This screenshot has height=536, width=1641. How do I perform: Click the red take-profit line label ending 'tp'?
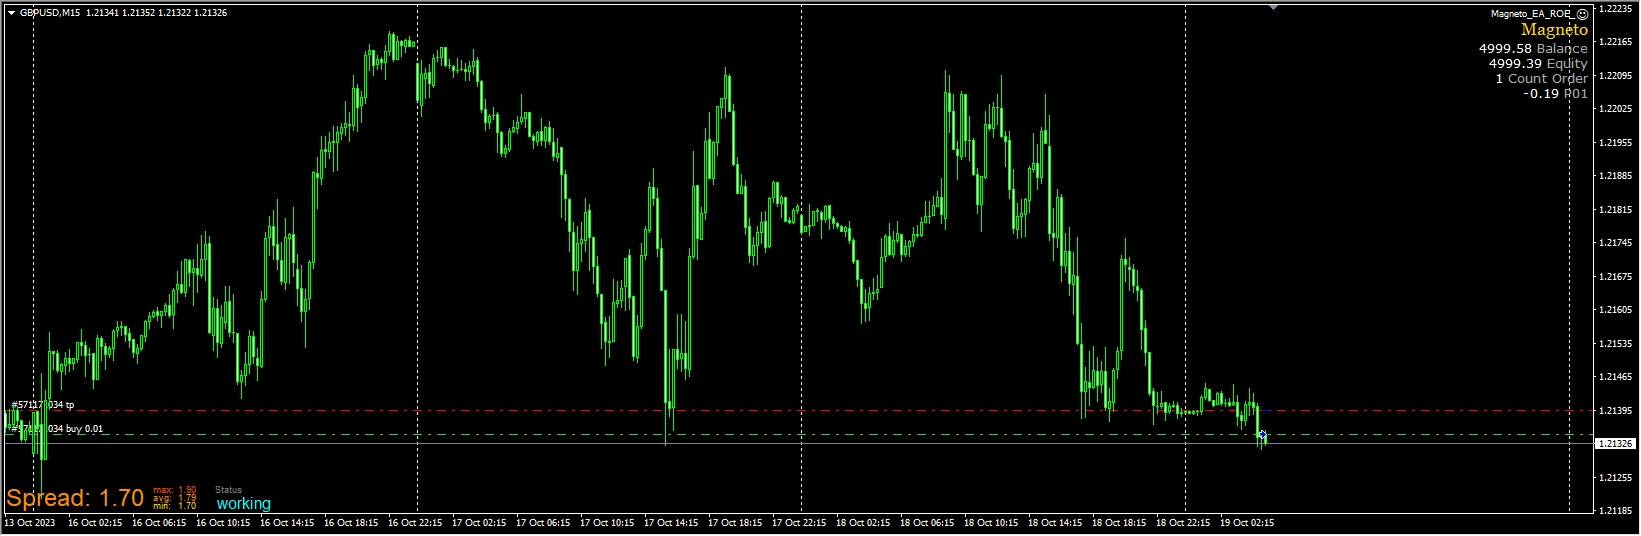[x=42, y=405]
